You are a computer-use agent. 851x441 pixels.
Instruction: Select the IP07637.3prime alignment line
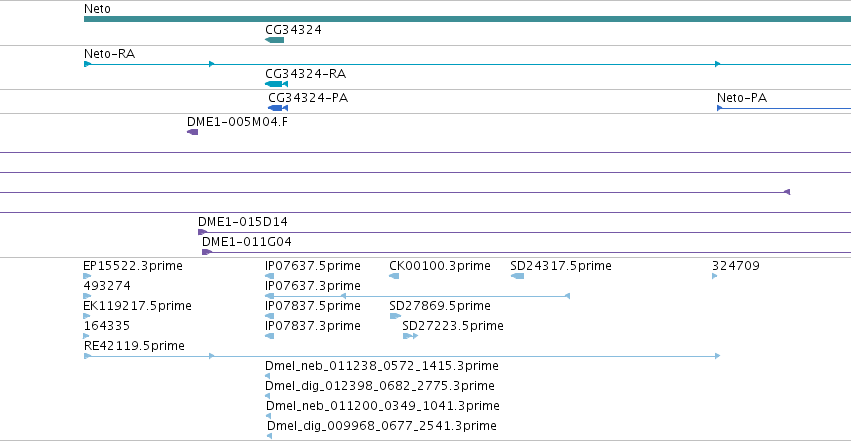click(x=417, y=296)
